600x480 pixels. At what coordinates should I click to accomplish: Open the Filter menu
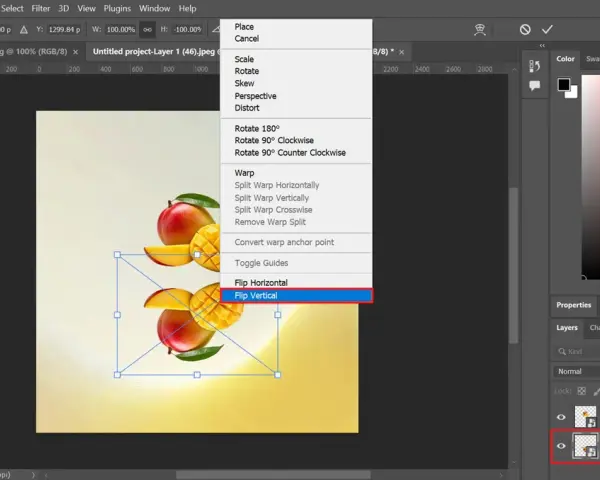point(41,8)
